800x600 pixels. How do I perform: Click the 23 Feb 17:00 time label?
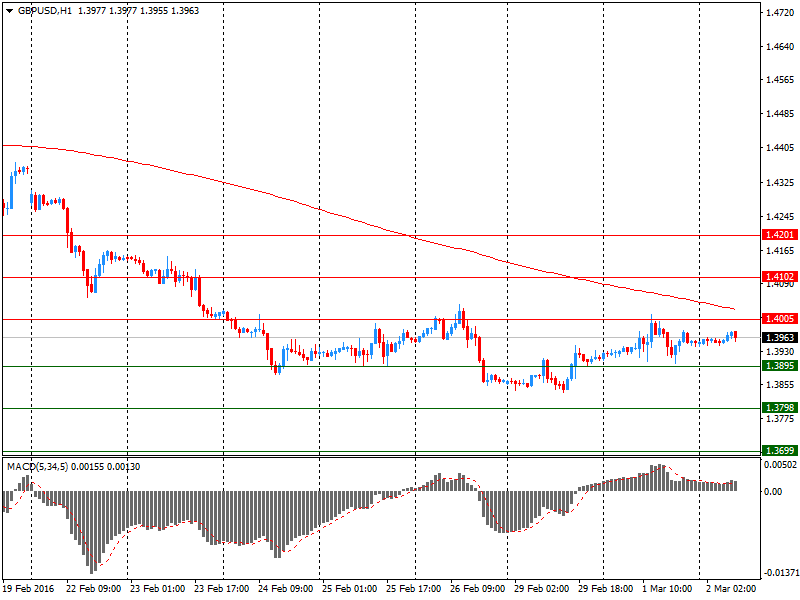coord(221,588)
